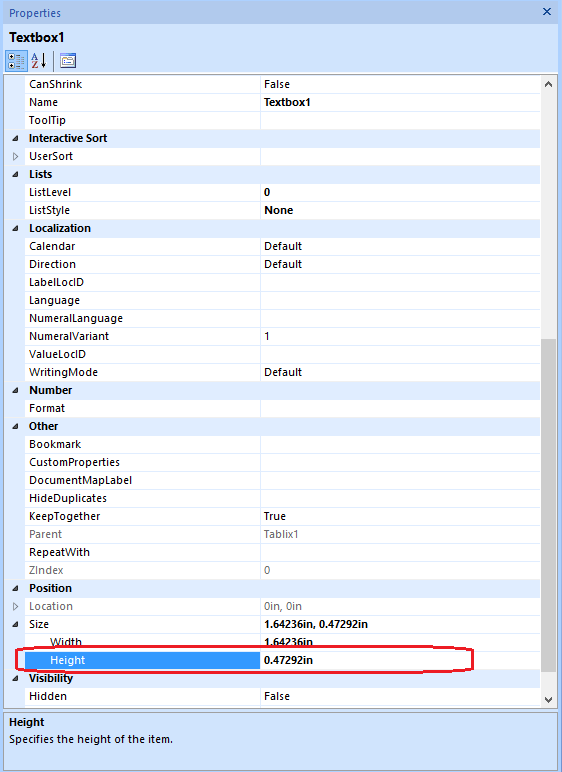Select the KeepTogether property label
The width and height of the screenshot is (562, 772).
click(65, 516)
